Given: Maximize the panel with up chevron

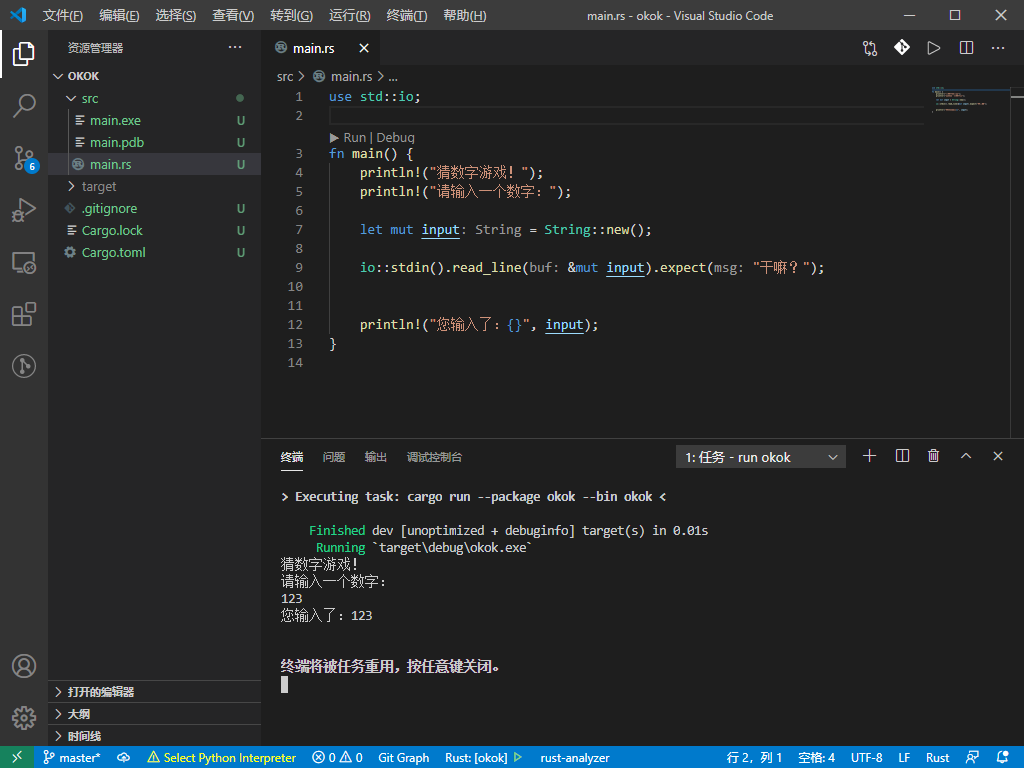Looking at the screenshot, I should click(x=966, y=456).
